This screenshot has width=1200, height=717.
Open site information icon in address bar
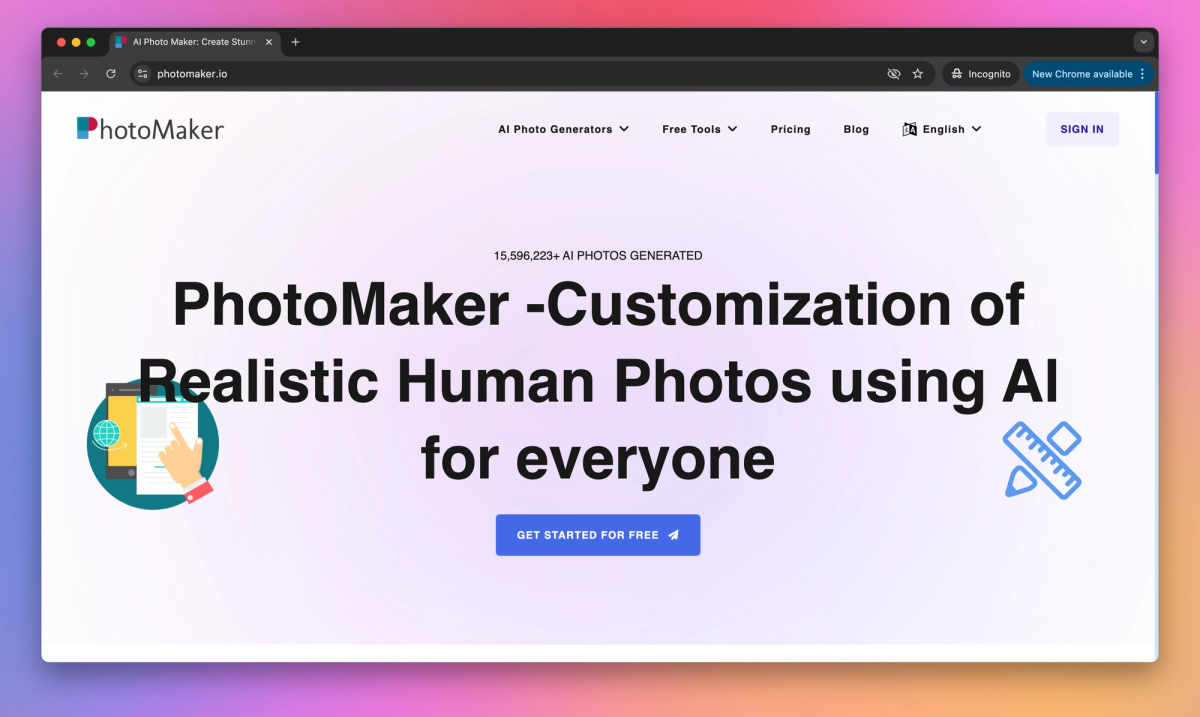tap(142, 74)
